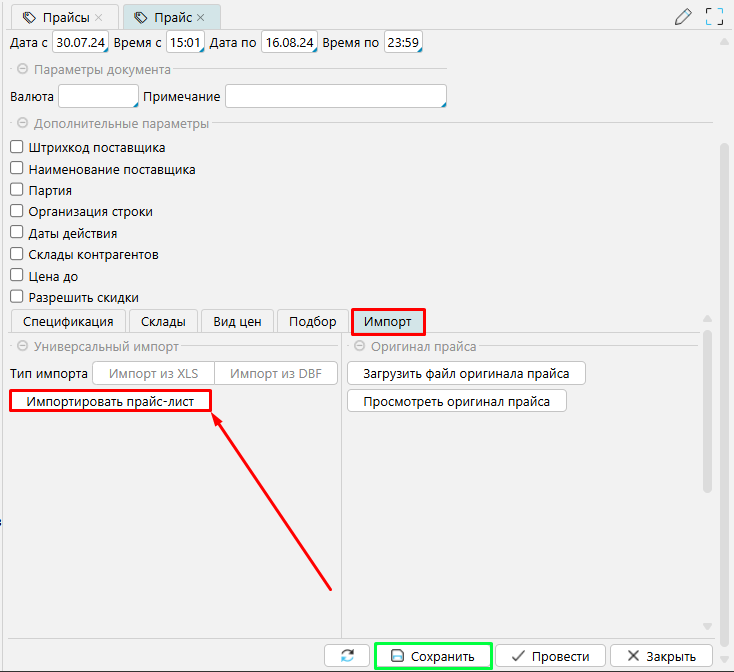Check the Партия option

16,190
